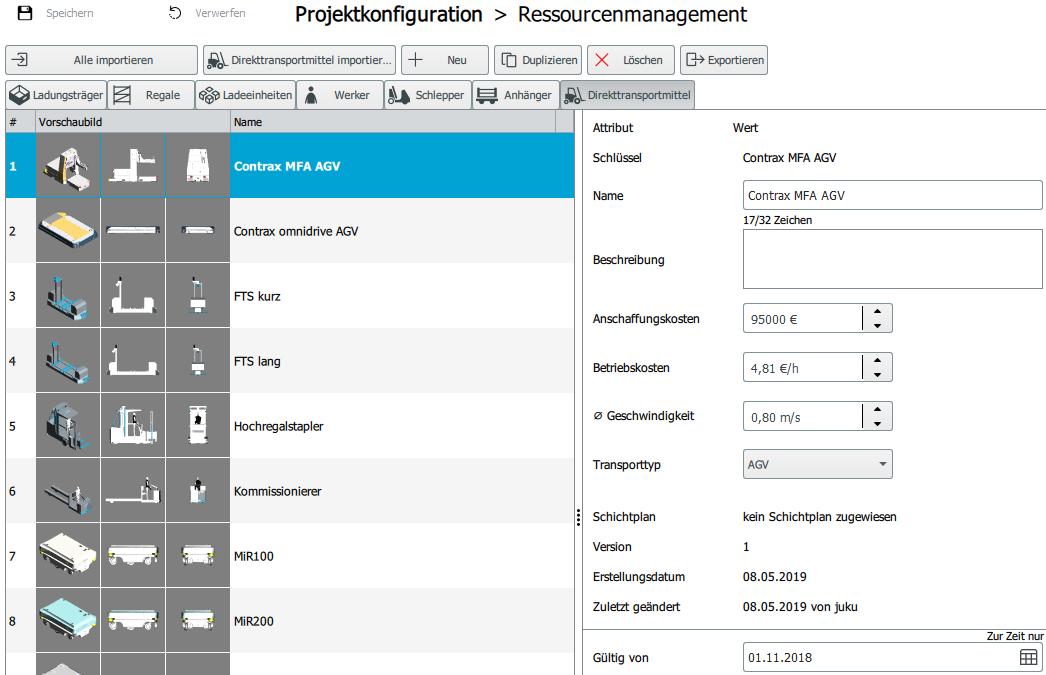Decrease Betriebskosten with down arrow
1046x675 pixels.
tap(877, 375)
